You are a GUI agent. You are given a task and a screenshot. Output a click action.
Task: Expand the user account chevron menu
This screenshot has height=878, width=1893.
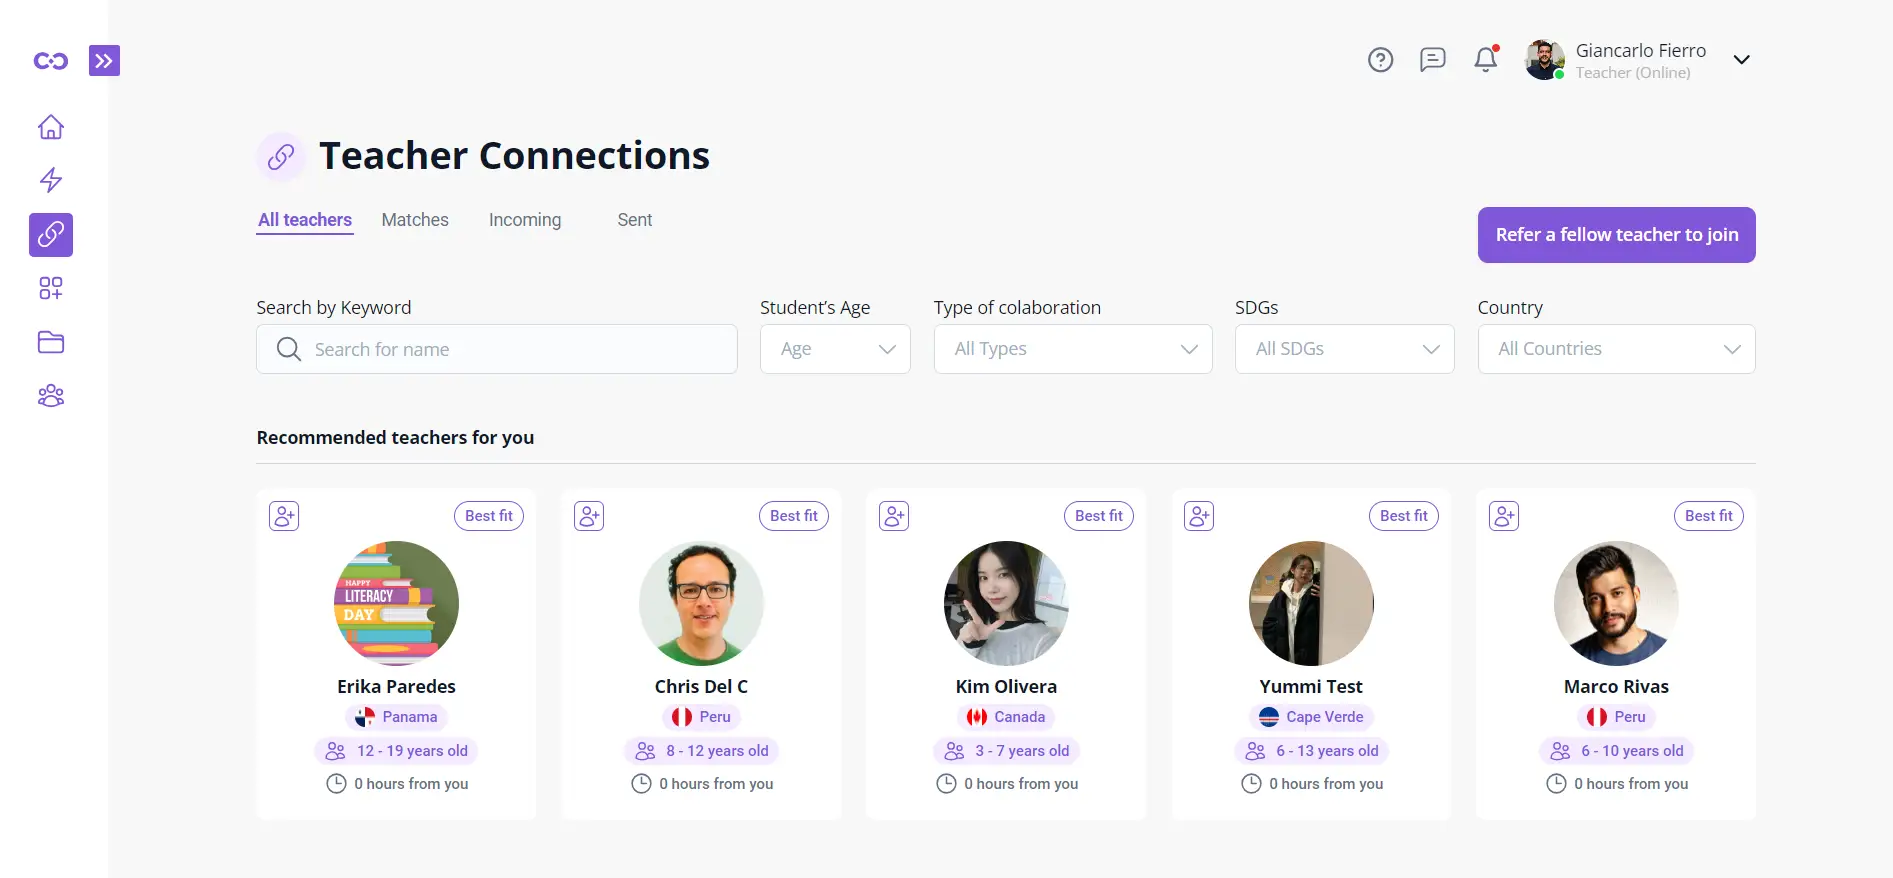1741,60
